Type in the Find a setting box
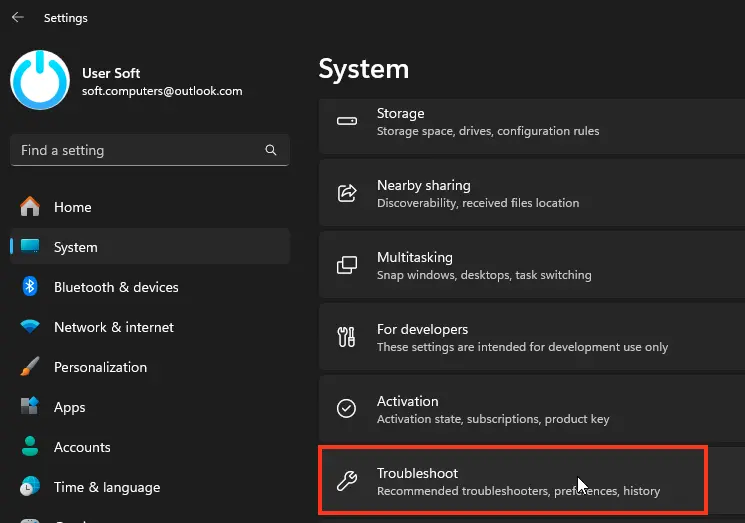 coord(140,151)
